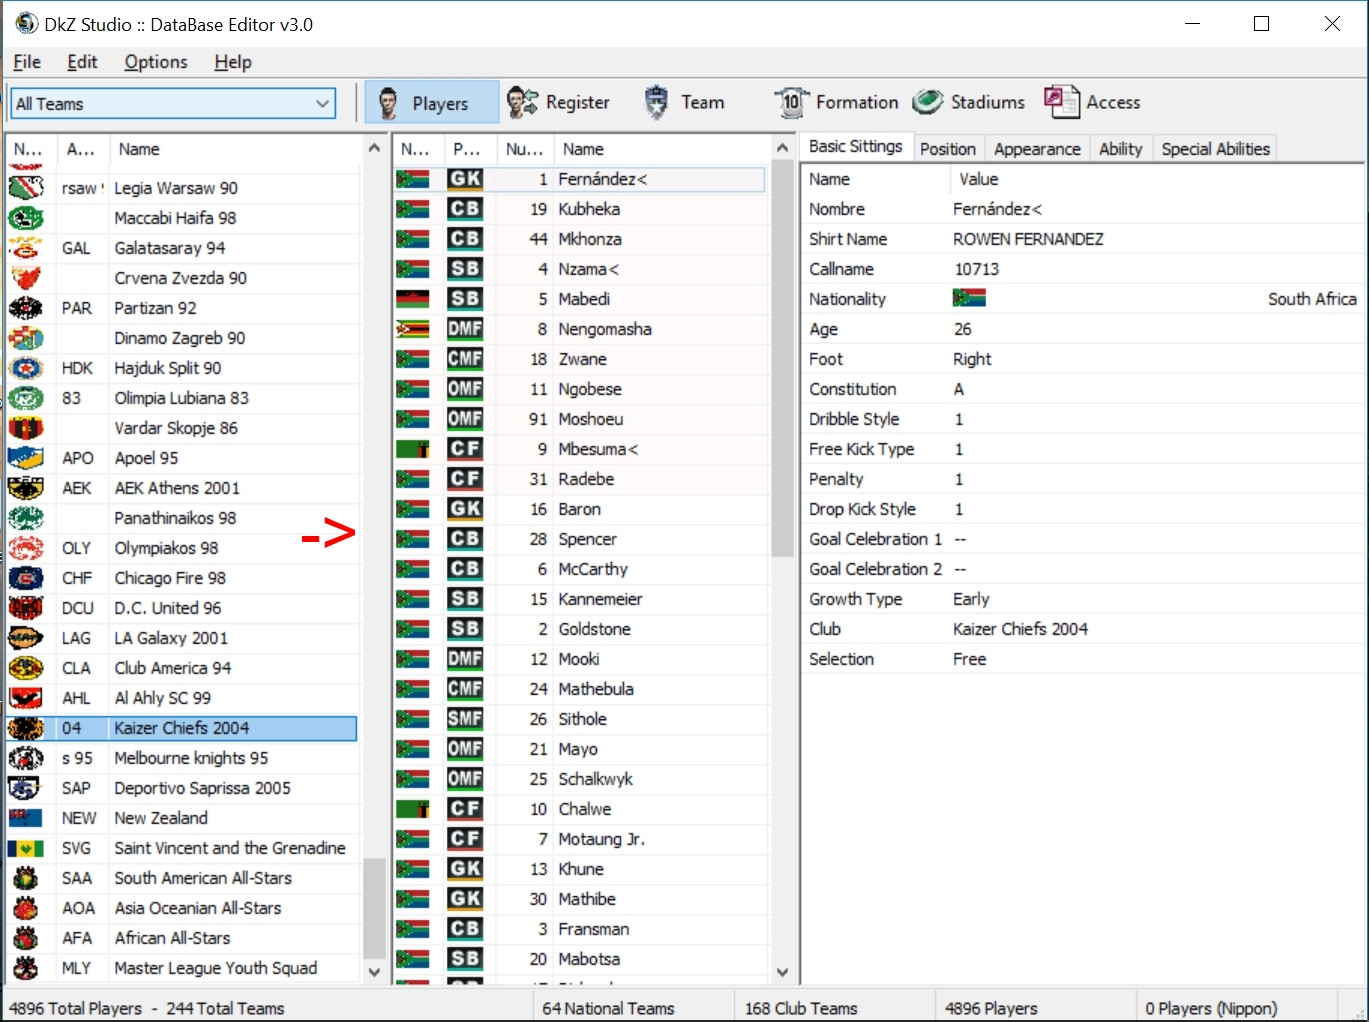1369x1022 pixels.
Task: Open the Stadiums section
Action: (x=969, y=103)
